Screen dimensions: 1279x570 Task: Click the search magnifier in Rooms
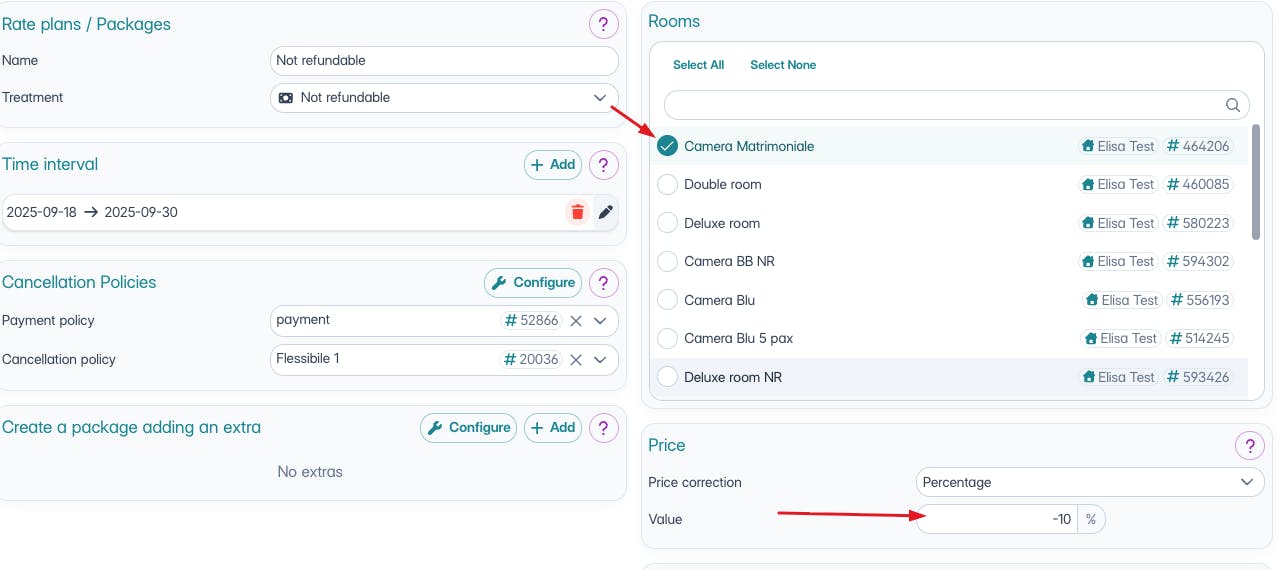(1234, 105)
